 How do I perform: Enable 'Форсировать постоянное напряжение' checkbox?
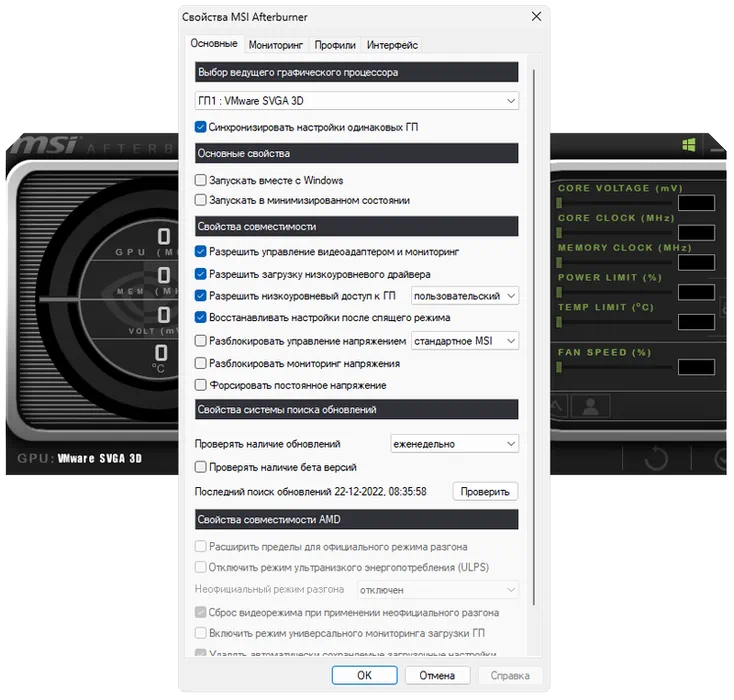click(x=200, y=385)
